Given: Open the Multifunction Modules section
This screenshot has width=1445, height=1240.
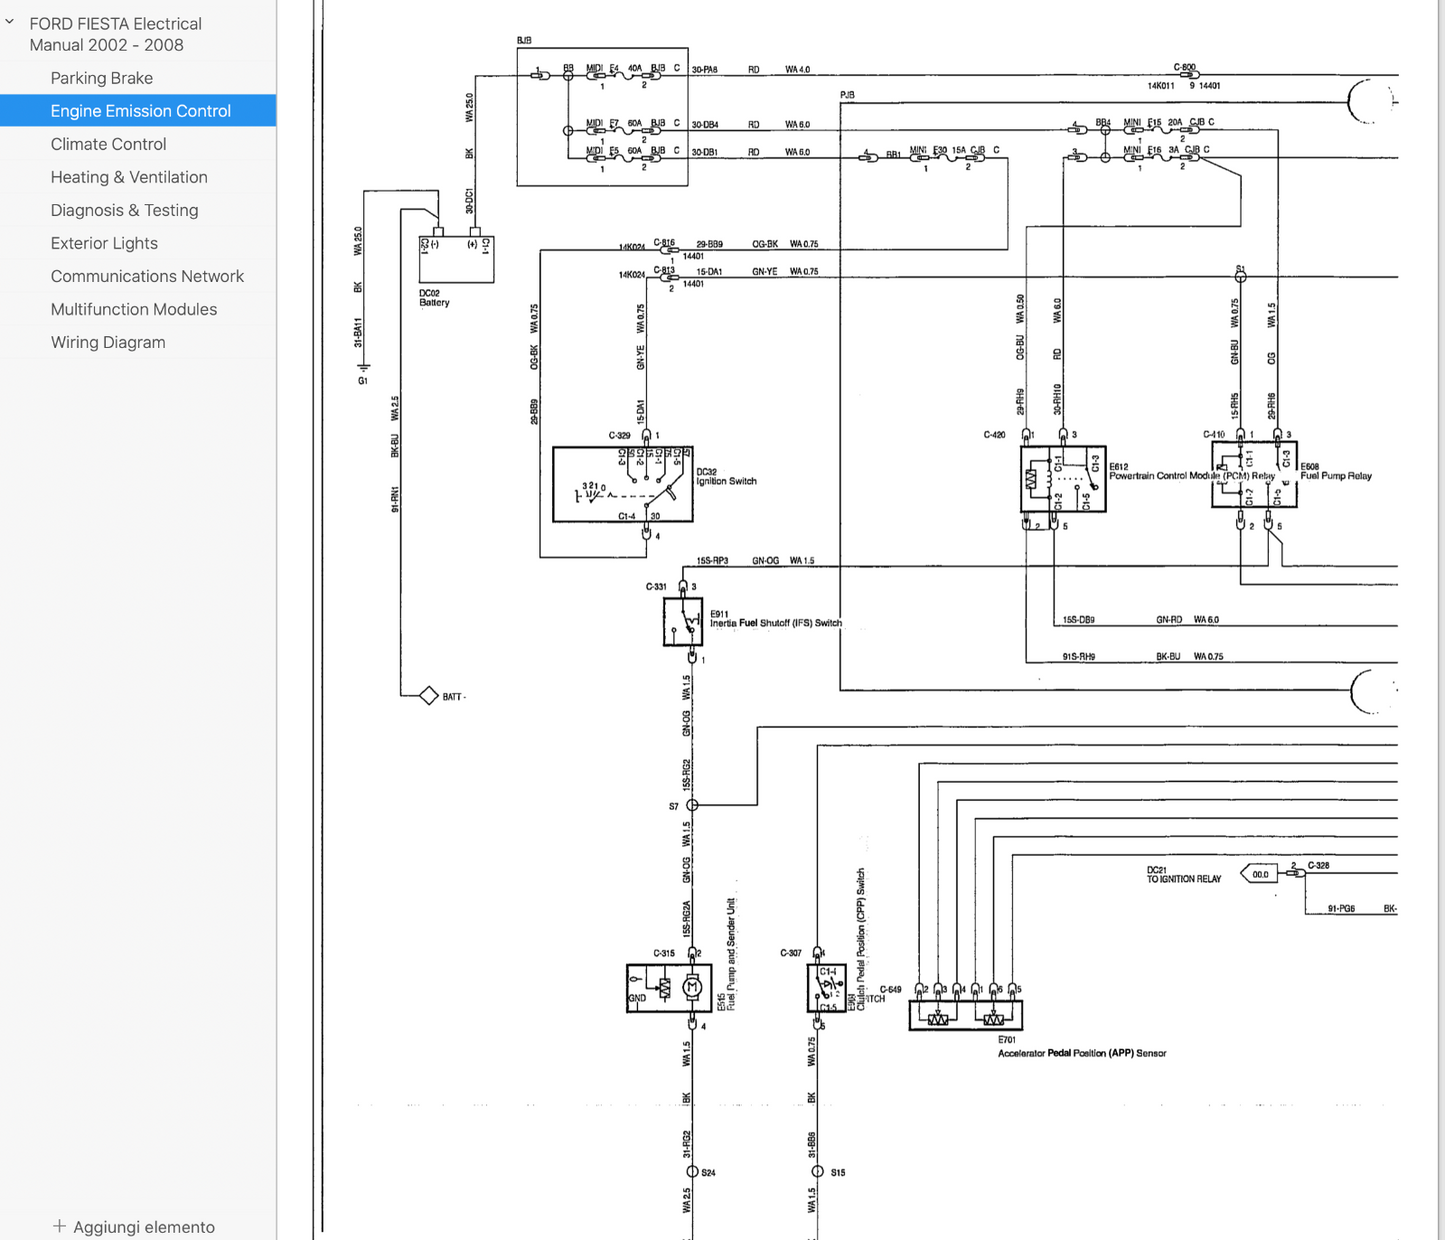Looking at the screenshot, I should tap(133, 309).
